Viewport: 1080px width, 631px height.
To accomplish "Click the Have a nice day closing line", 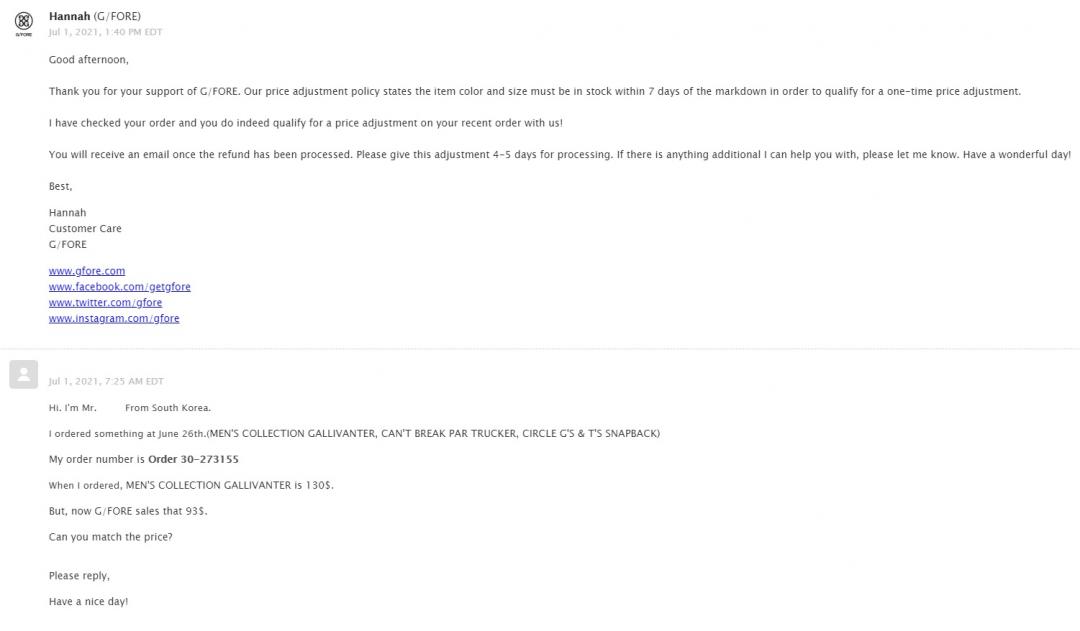I will tap(88, 601).
